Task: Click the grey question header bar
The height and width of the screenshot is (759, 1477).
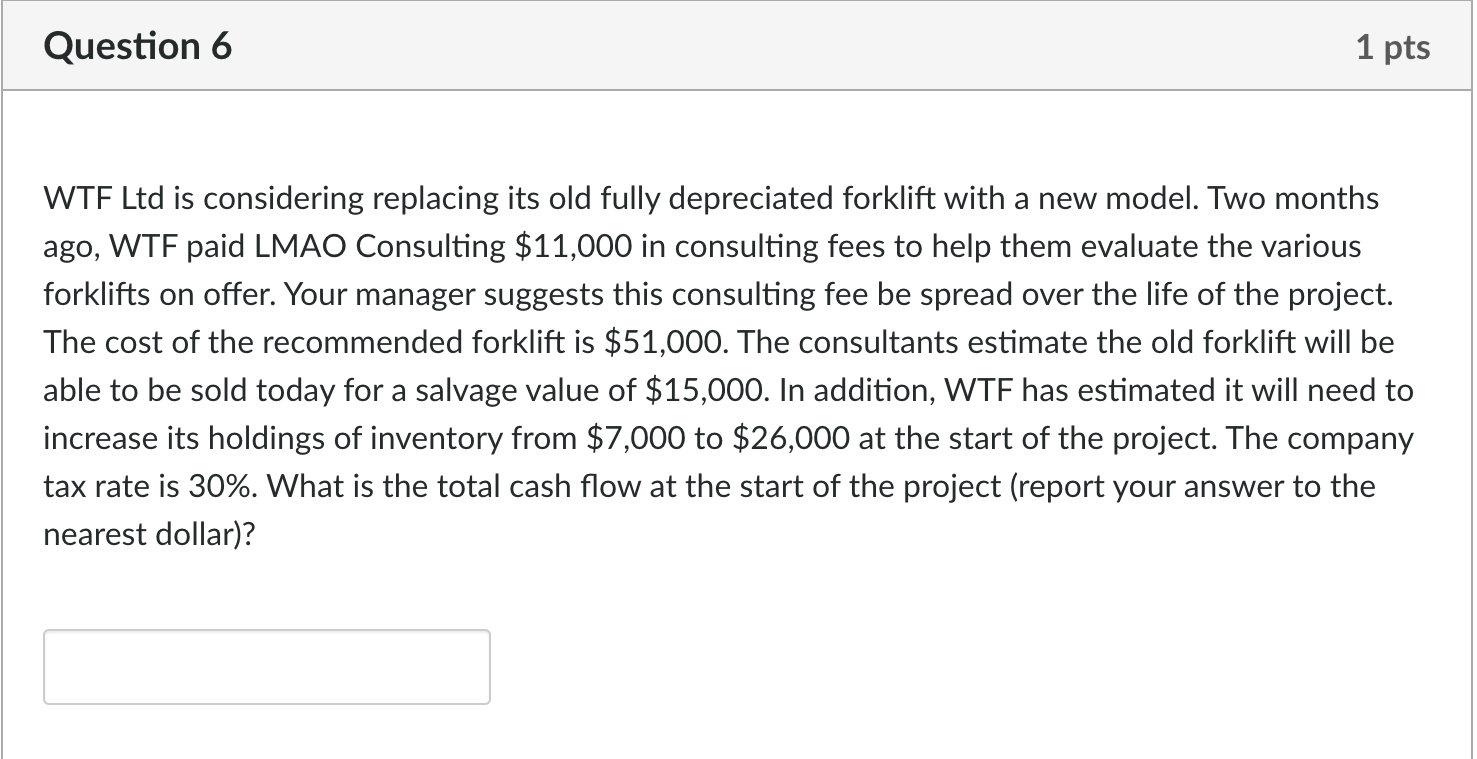Action: tap(738, 47)
